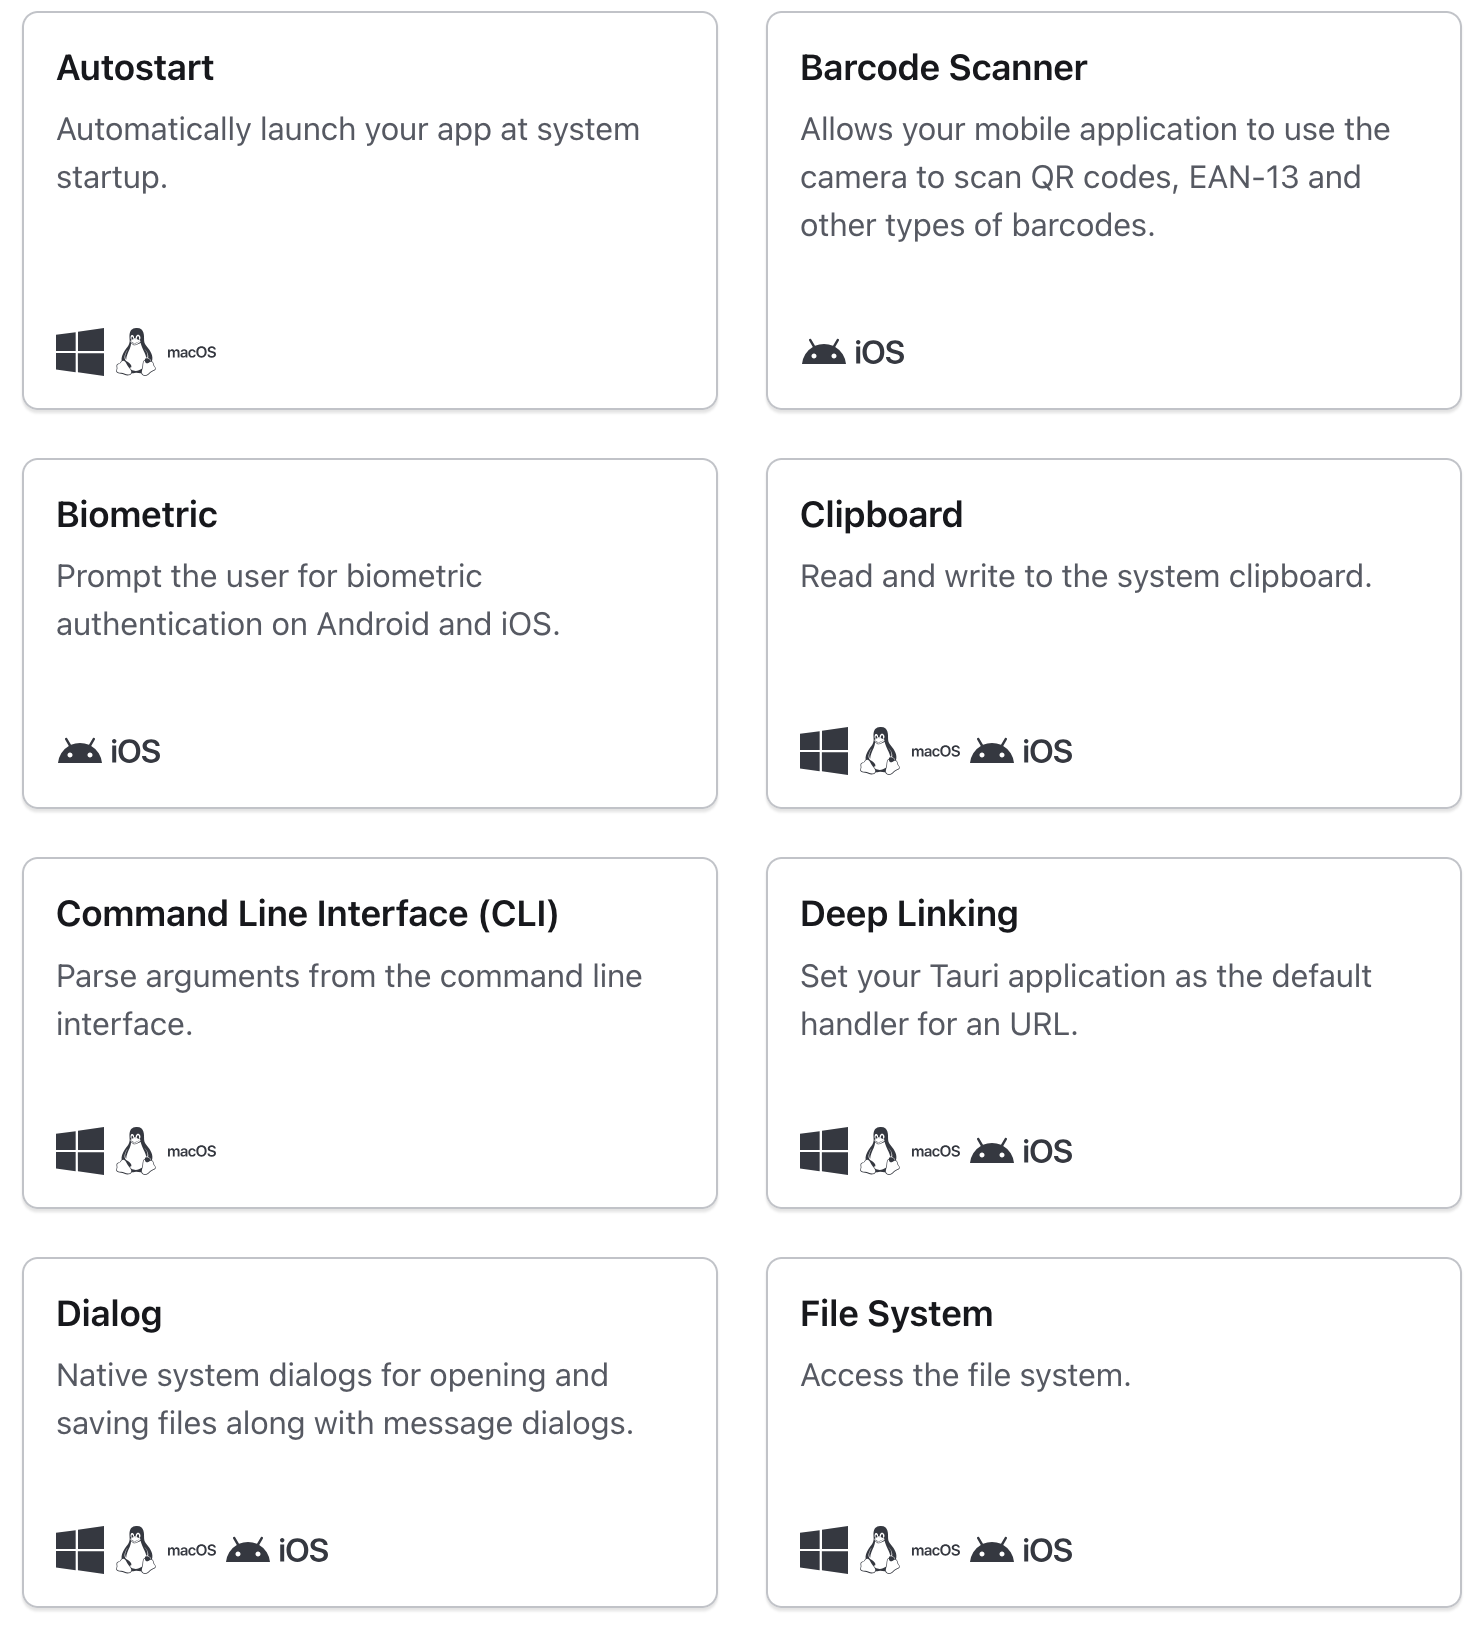
Task: Open the Command Line Interface (CLI) title
Action: 307,914
